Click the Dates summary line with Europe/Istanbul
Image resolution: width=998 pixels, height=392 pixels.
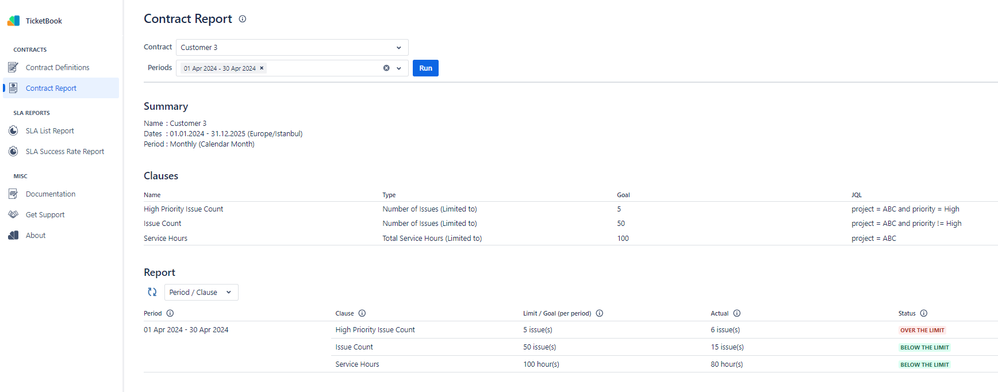point(223,134)
